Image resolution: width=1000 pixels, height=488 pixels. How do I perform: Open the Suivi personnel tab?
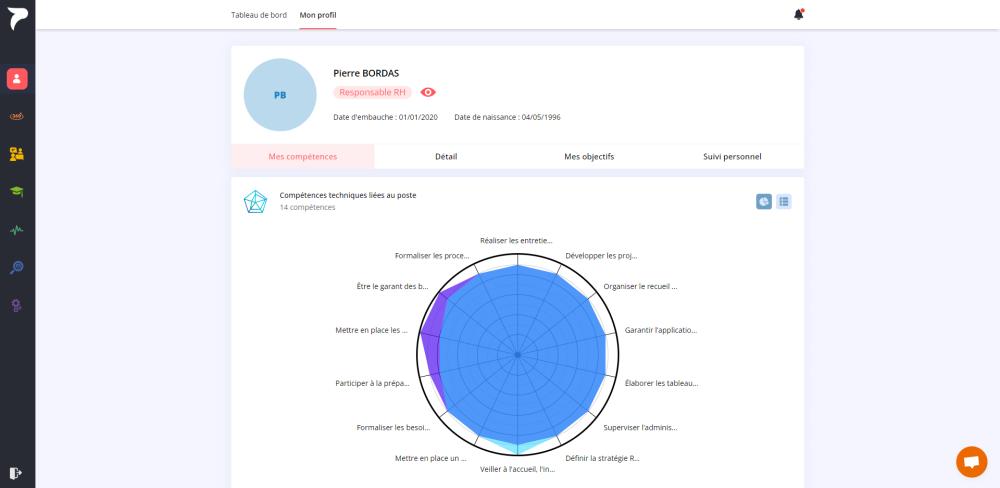(732, 156)
